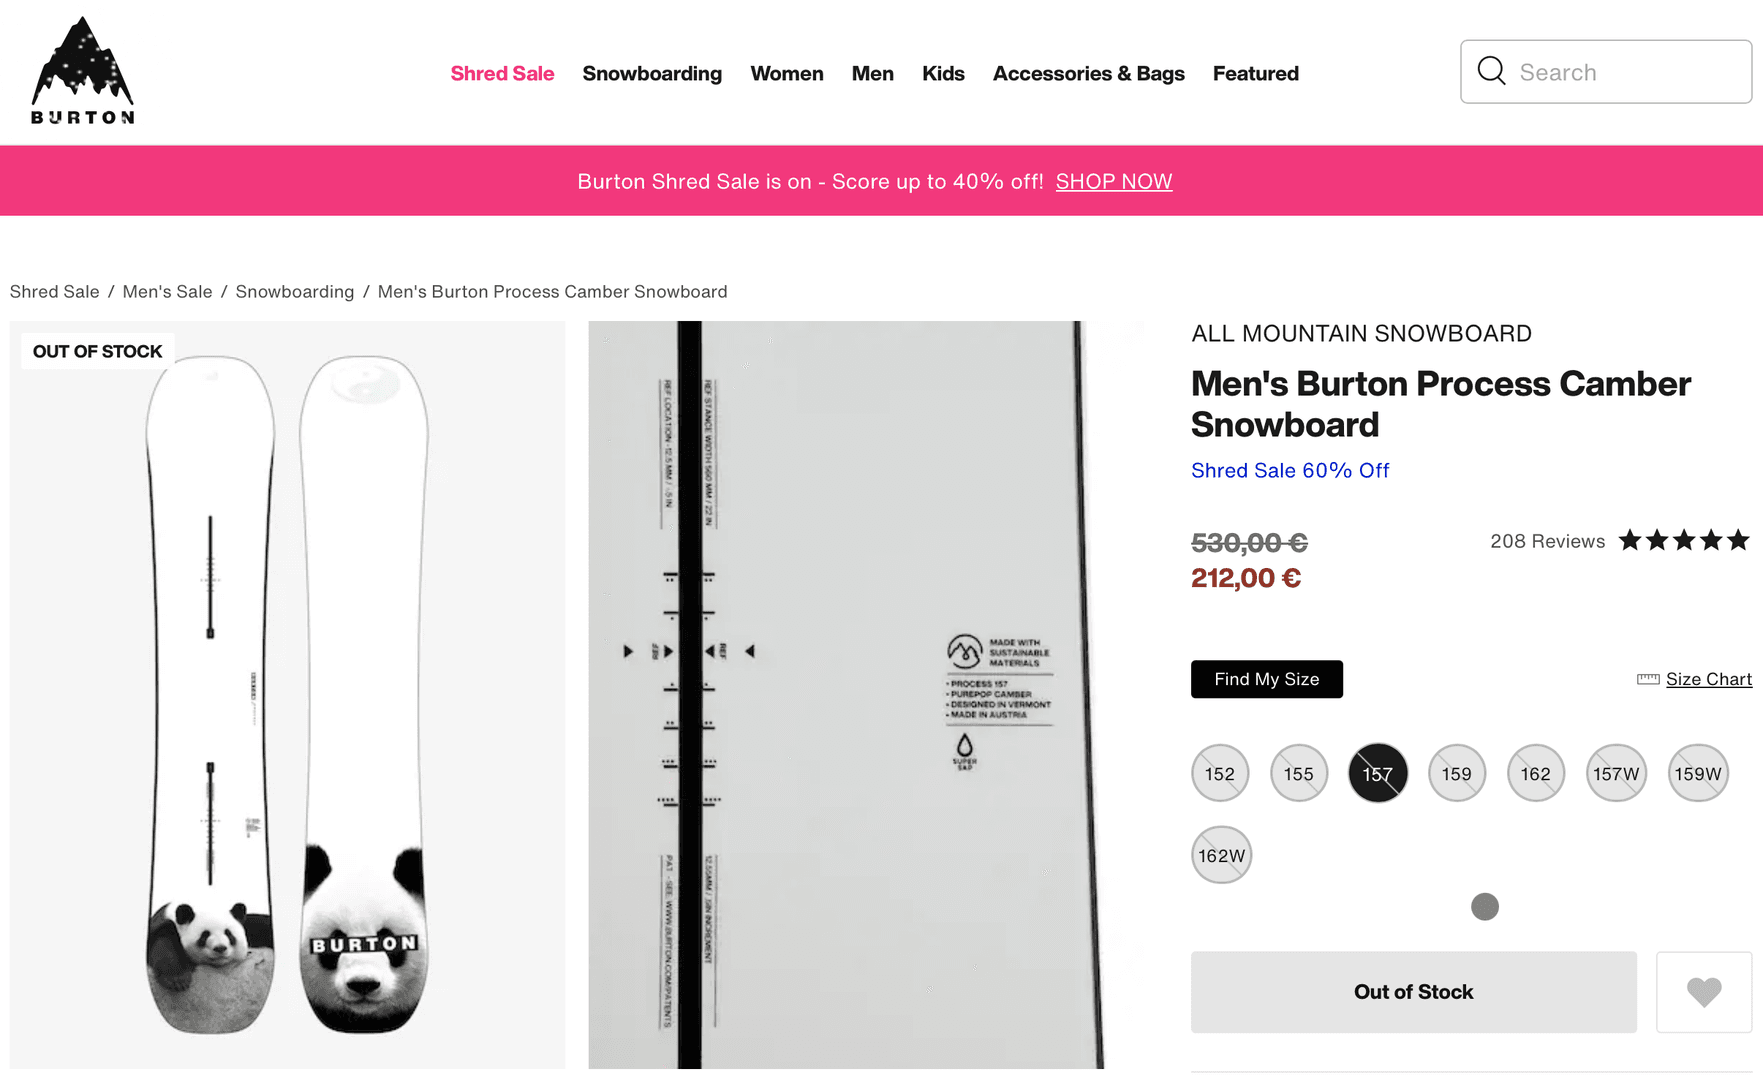The width and height of the screenshot is (1763, 1080).
Task: Add board to wishlist heart icon
Action: [1704, 992]
